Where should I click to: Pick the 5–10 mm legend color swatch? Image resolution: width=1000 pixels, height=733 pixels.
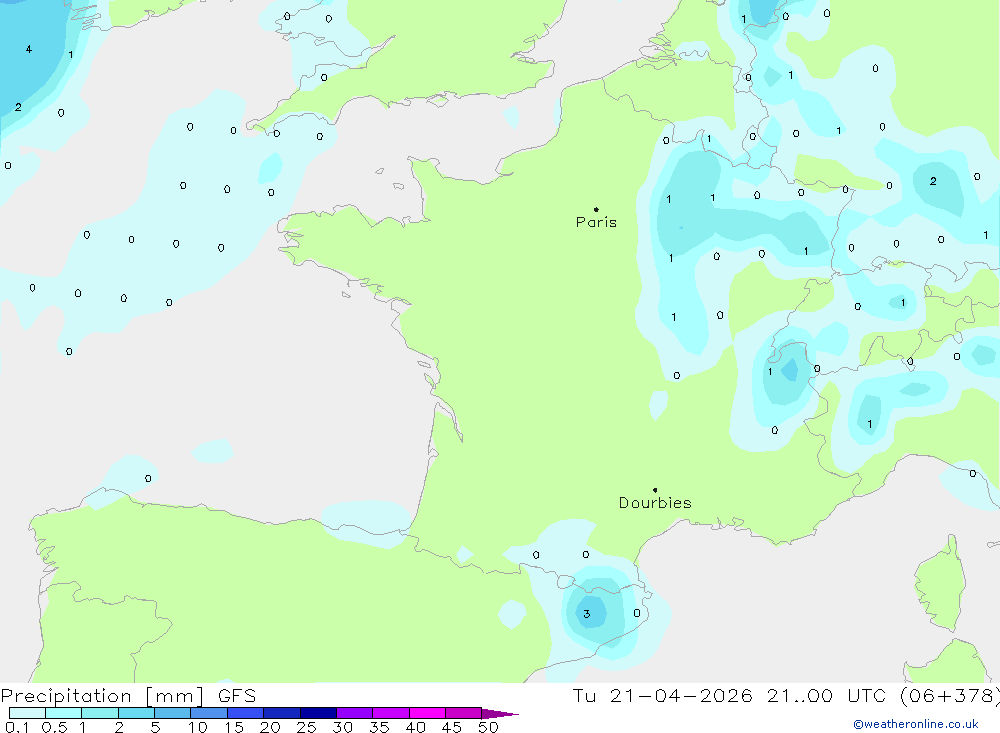[x=173, y=713]
